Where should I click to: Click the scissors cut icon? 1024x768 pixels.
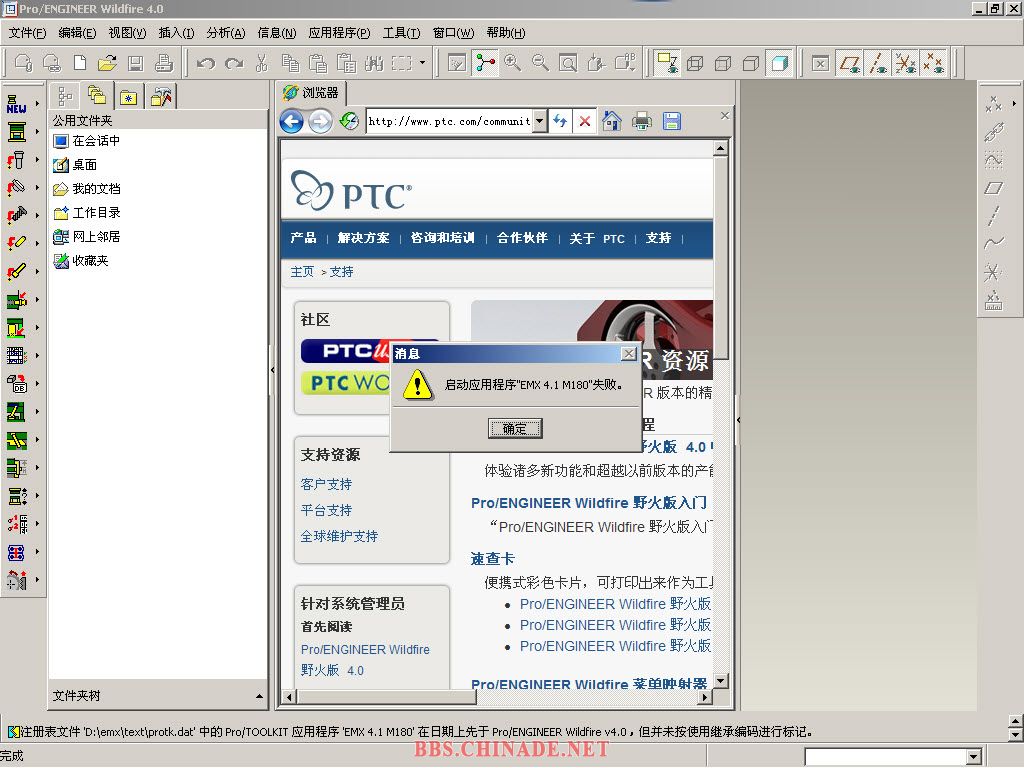coord(262,63)
